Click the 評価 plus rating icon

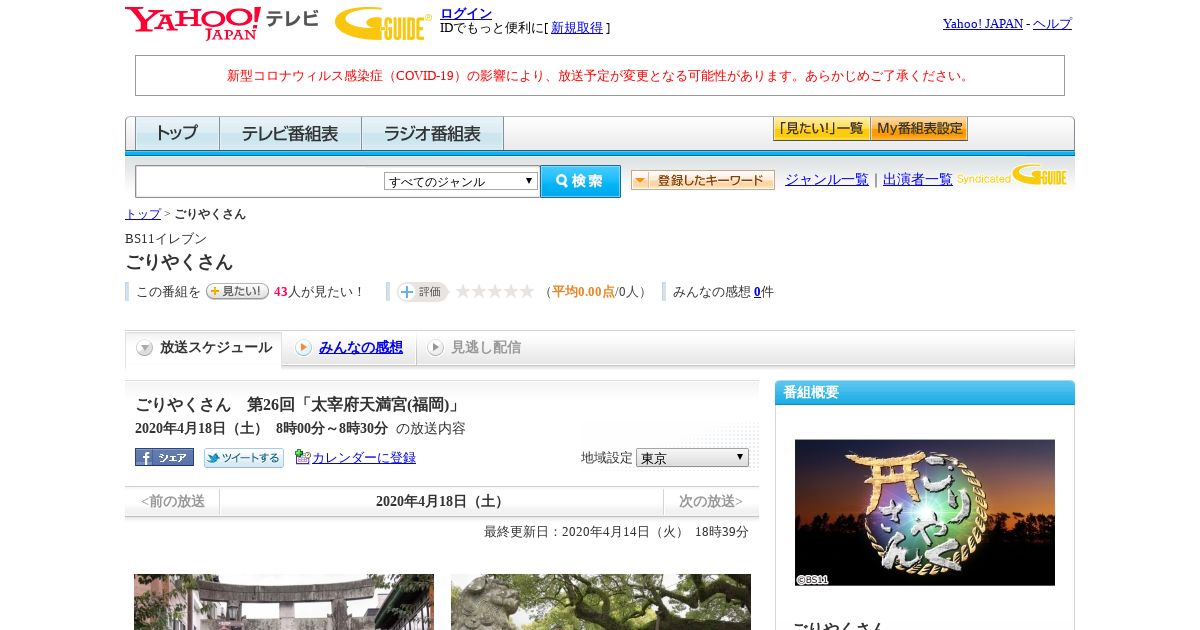tap(422, 292)
